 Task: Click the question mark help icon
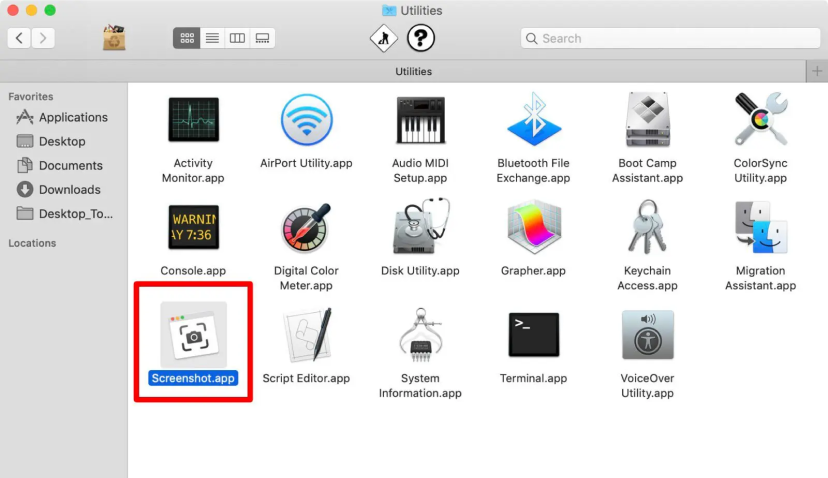421,38
